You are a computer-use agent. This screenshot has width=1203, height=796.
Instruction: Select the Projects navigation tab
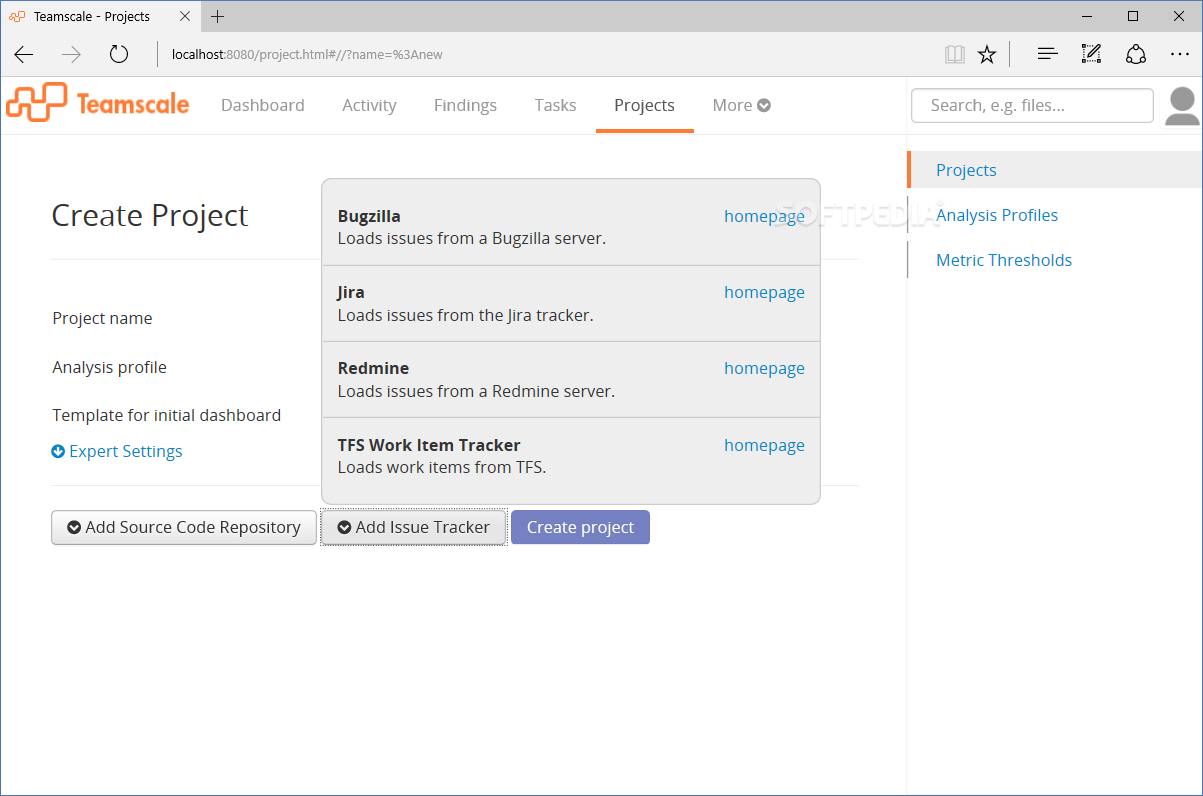[x=644, y=105]
